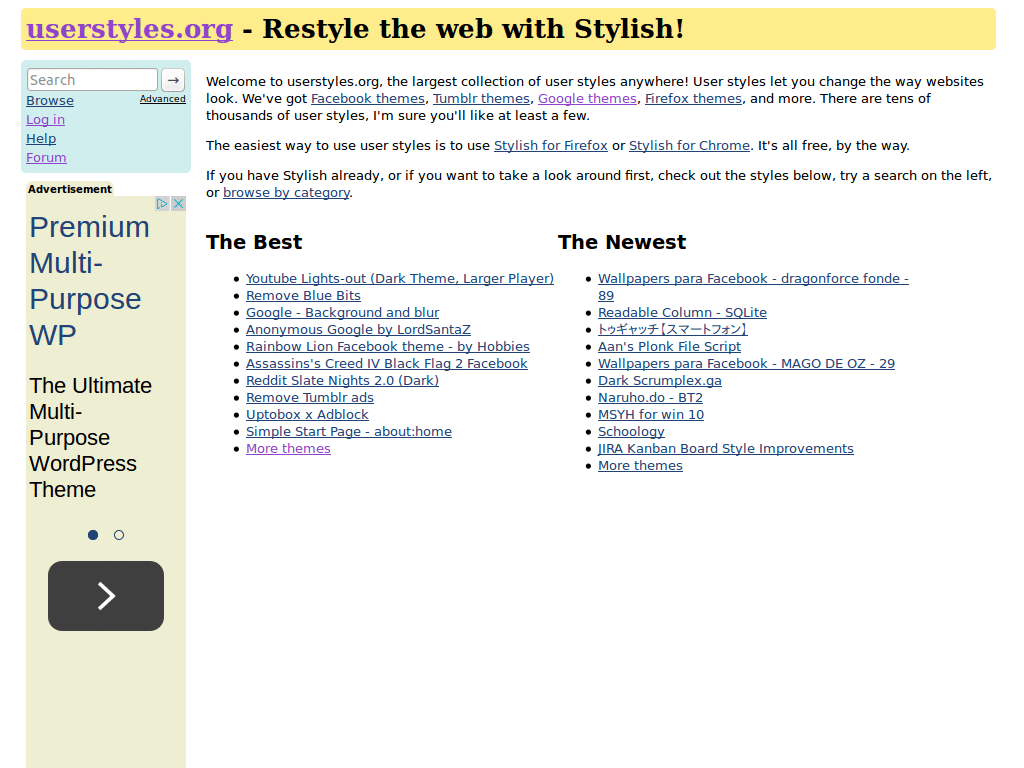Open the Japanese-titled トゥギャッチ style
Viewport: 1024px width, 768px height.
pos(673,330)
